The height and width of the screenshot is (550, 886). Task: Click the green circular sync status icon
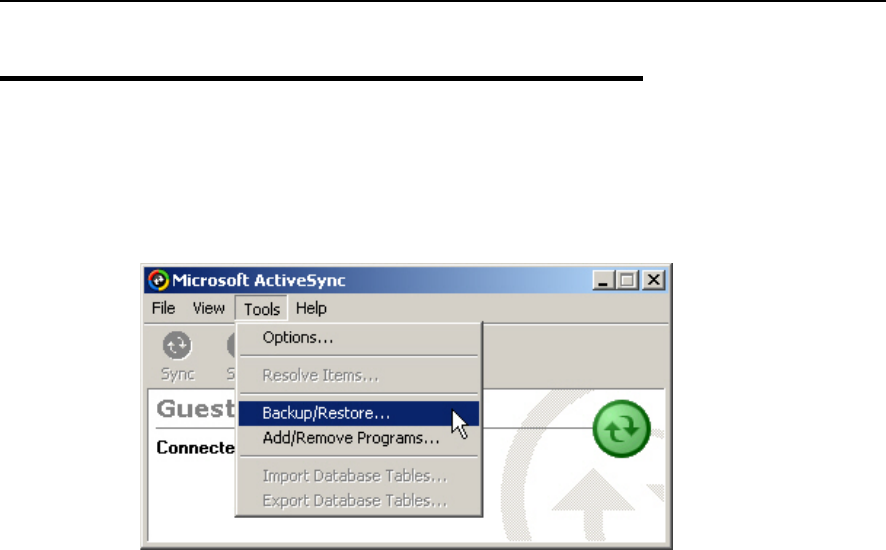click(622, 428)
